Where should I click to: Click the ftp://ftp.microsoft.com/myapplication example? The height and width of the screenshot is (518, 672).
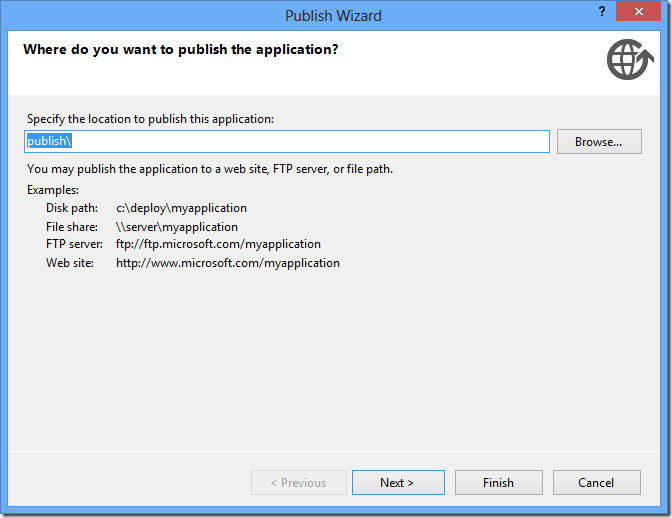(218, 244)
